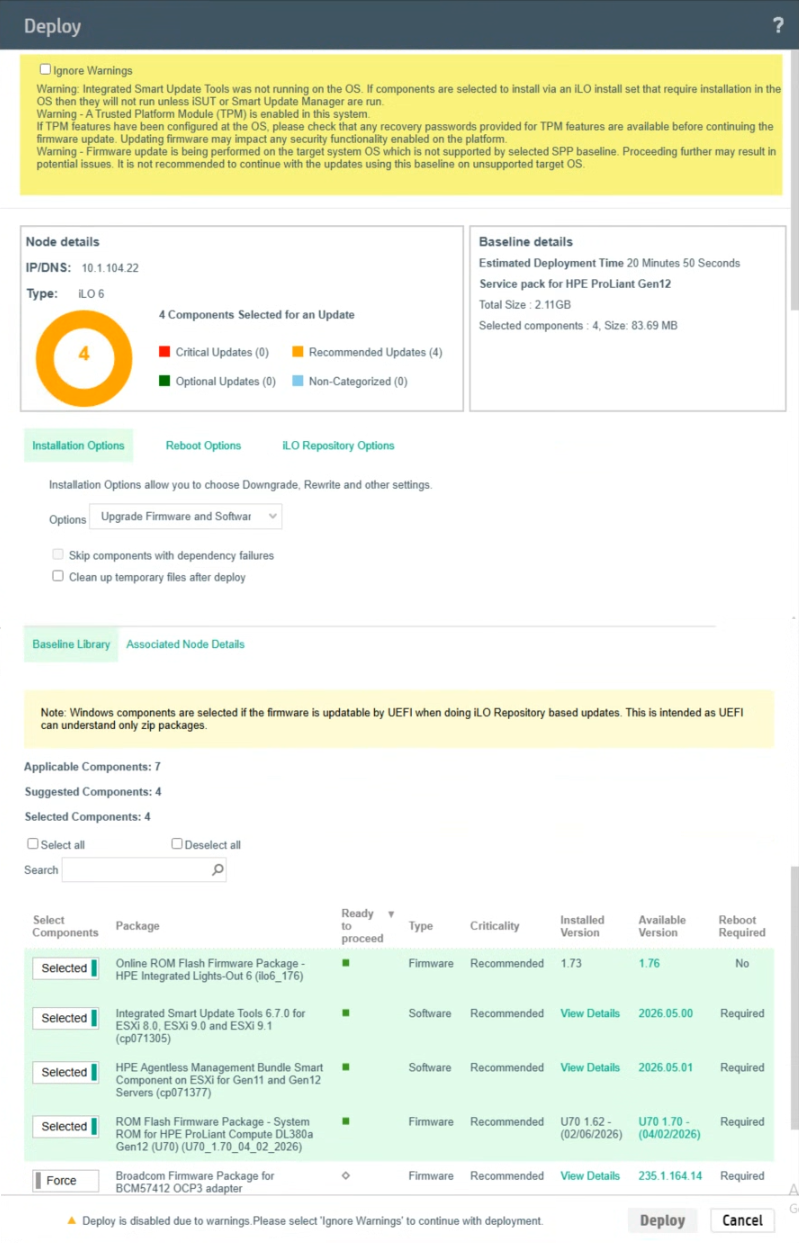Enable the Ignore Warnings checkbox
Image resolution: width=799 pixels, height=1247 pixels.
[45, 70]
